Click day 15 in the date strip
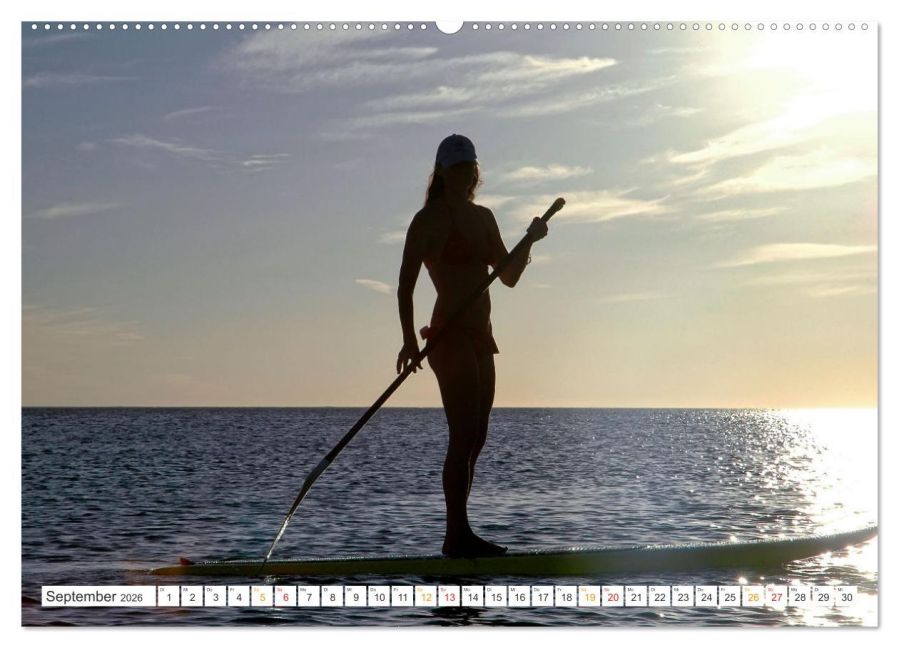 coord(497,596)
